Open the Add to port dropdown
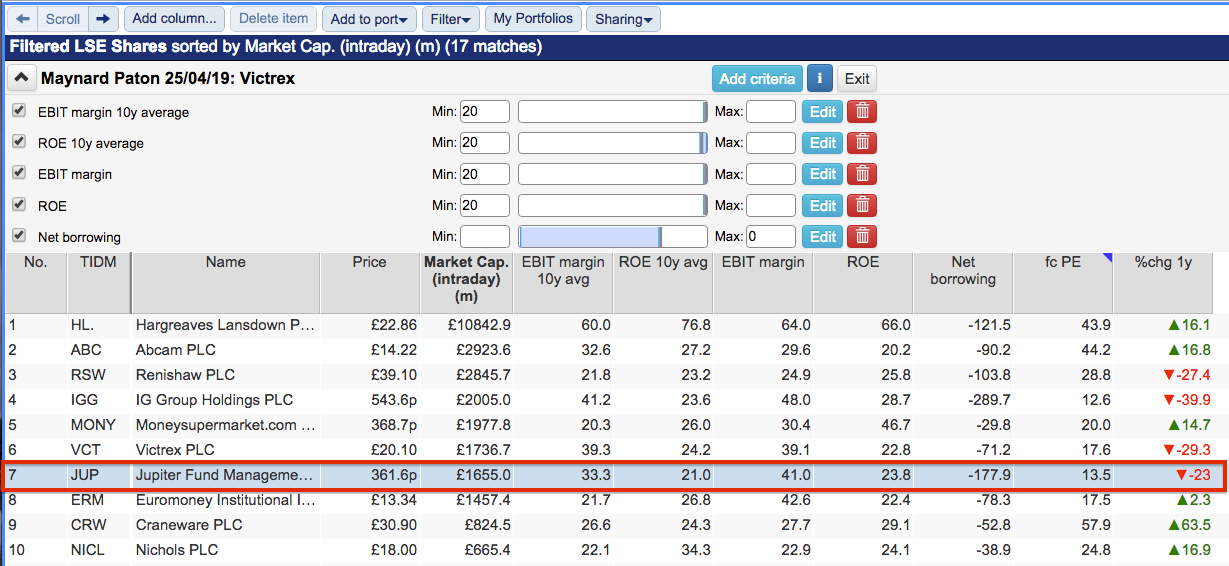The height and width of the screenshot is (566, 1229). tap(370, 18)
